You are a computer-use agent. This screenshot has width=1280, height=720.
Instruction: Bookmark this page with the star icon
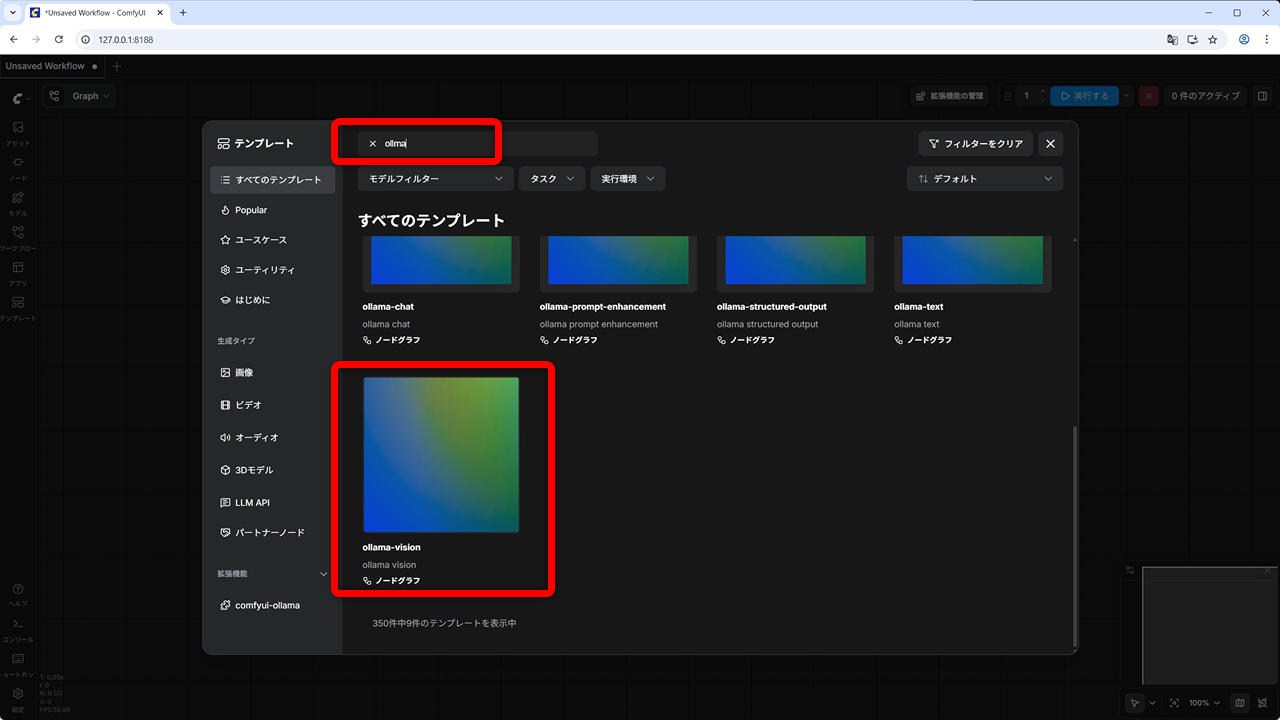click(1213, 40)
